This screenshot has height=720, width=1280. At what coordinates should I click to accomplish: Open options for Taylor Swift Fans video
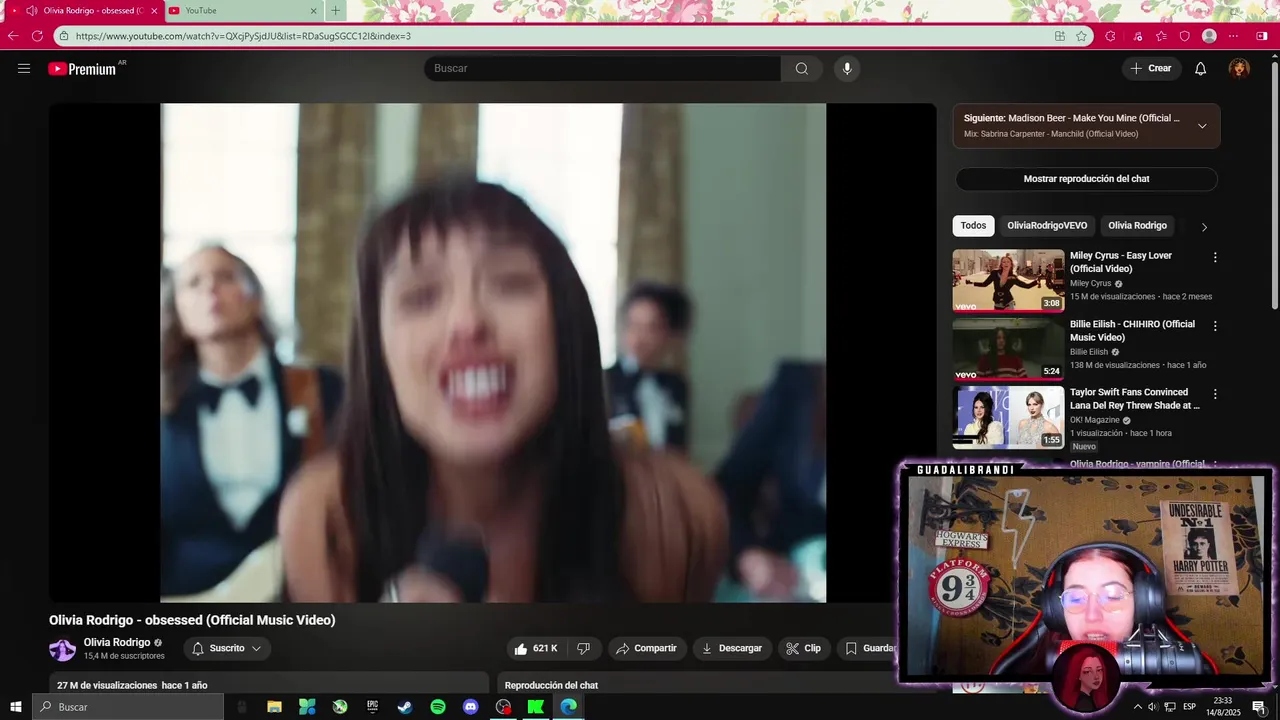(x=1215, y=394)
